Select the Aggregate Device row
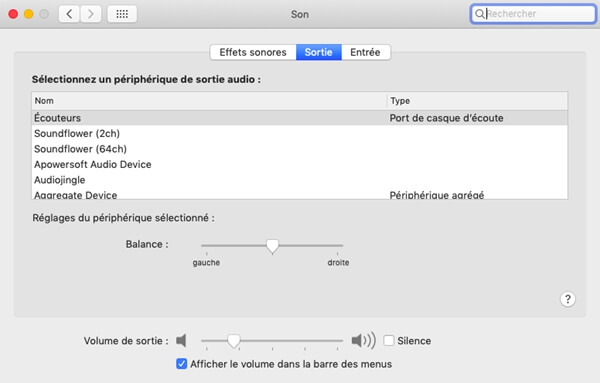Image resolution: width=600 pixels, height=383 pixels. pos(300,194)
